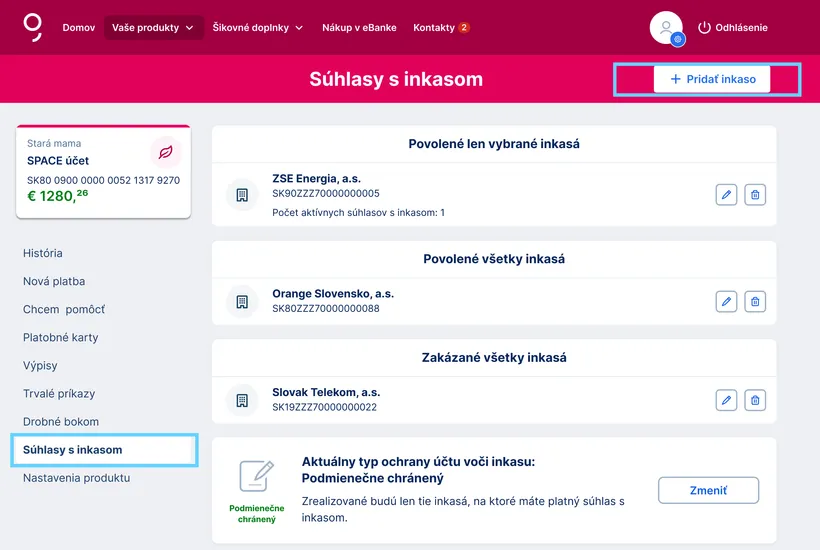
Task: Open História in the sidebar
Action: tap(43, 254)
